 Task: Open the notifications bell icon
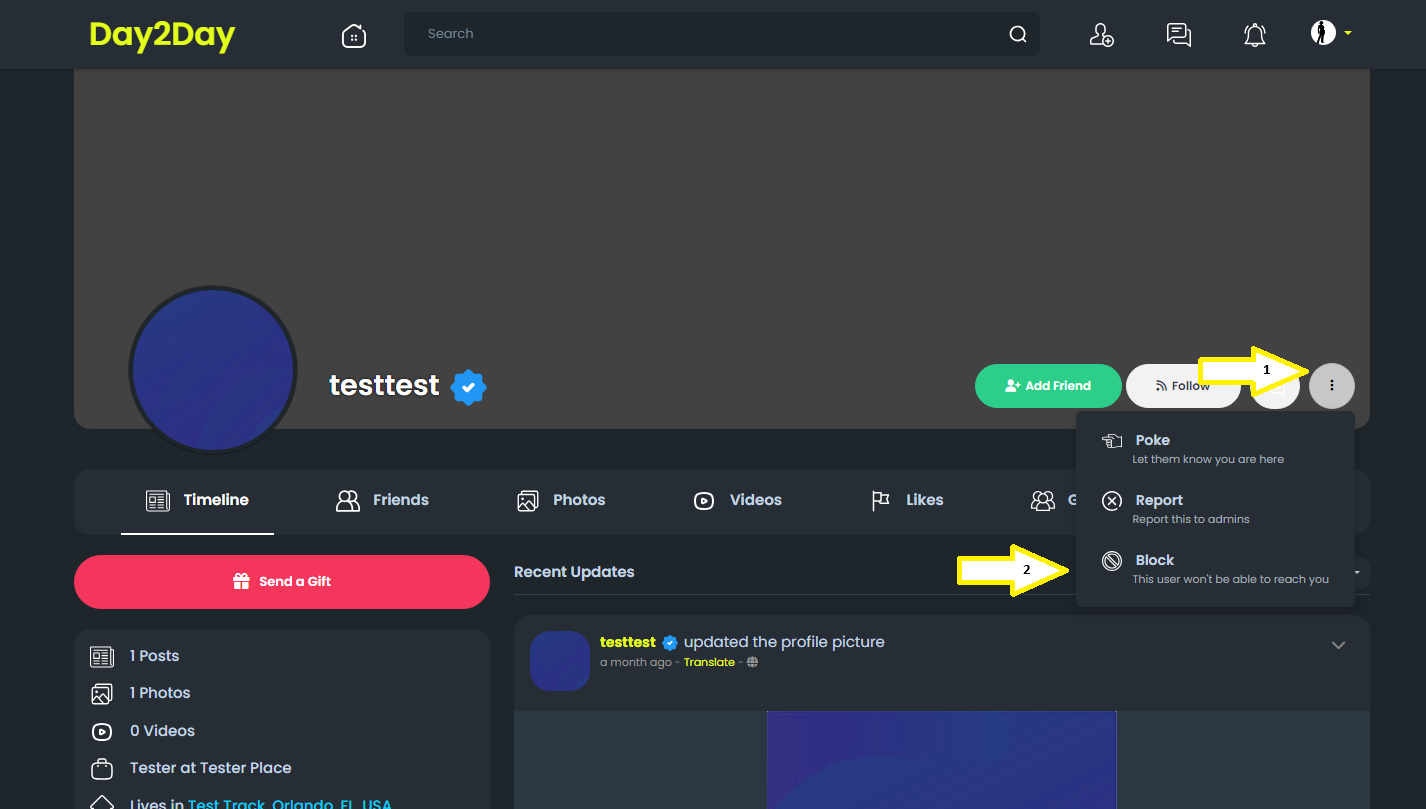(1254, 35)
